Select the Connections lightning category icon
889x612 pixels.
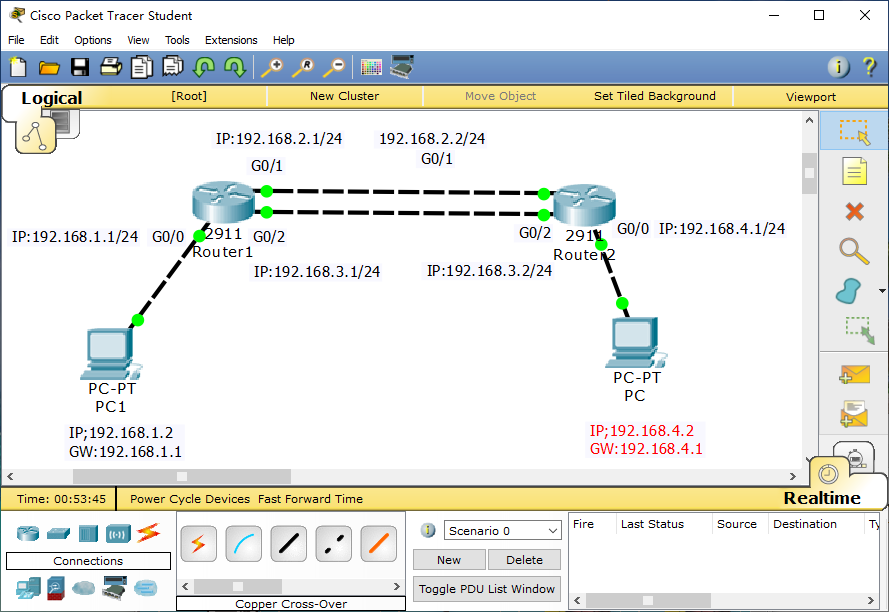coord(149,533)
